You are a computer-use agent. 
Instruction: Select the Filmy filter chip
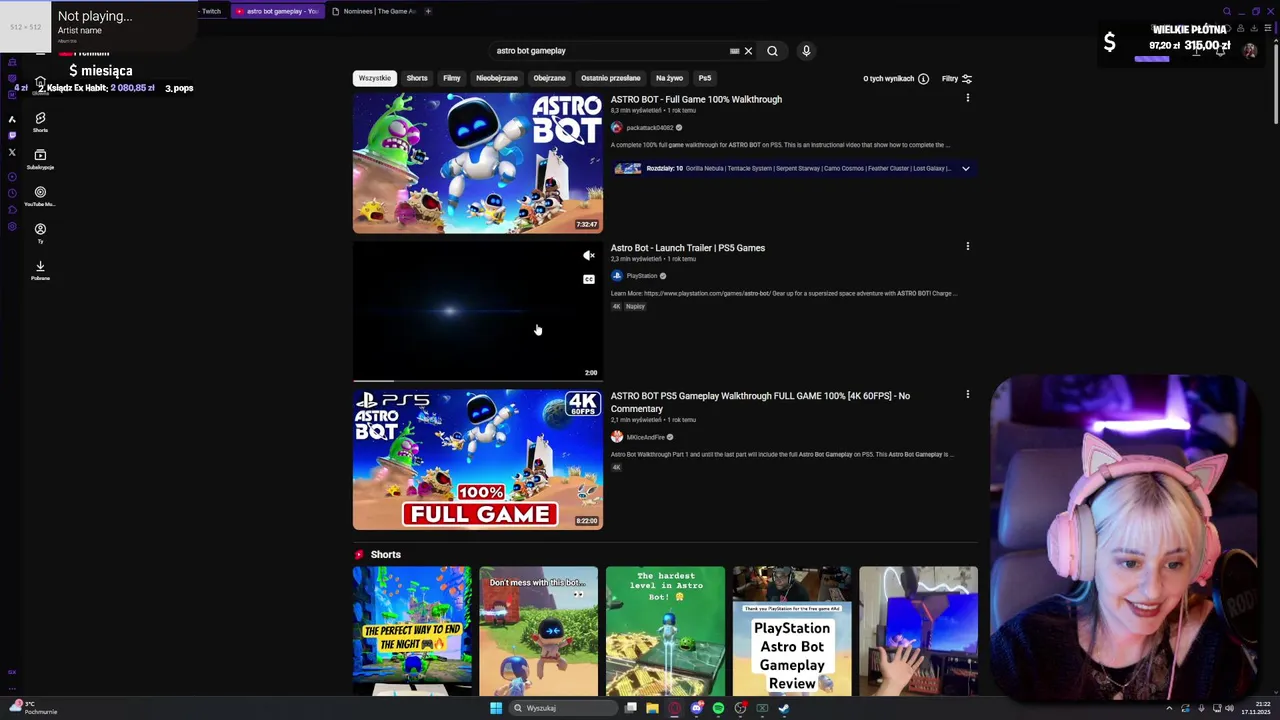click(452, 78)
